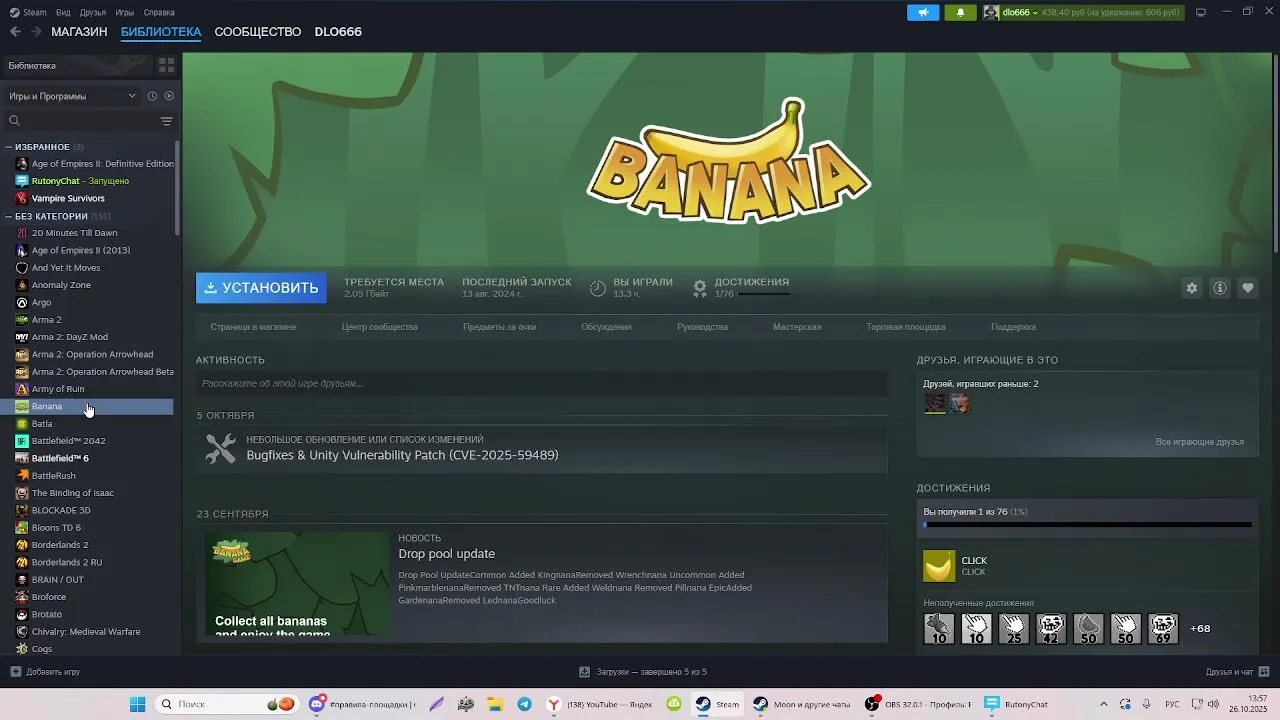Screen dimensions: 1280x720
Task: Click the achievements progress bar 1 из 76
Action: click(1088, 524)
